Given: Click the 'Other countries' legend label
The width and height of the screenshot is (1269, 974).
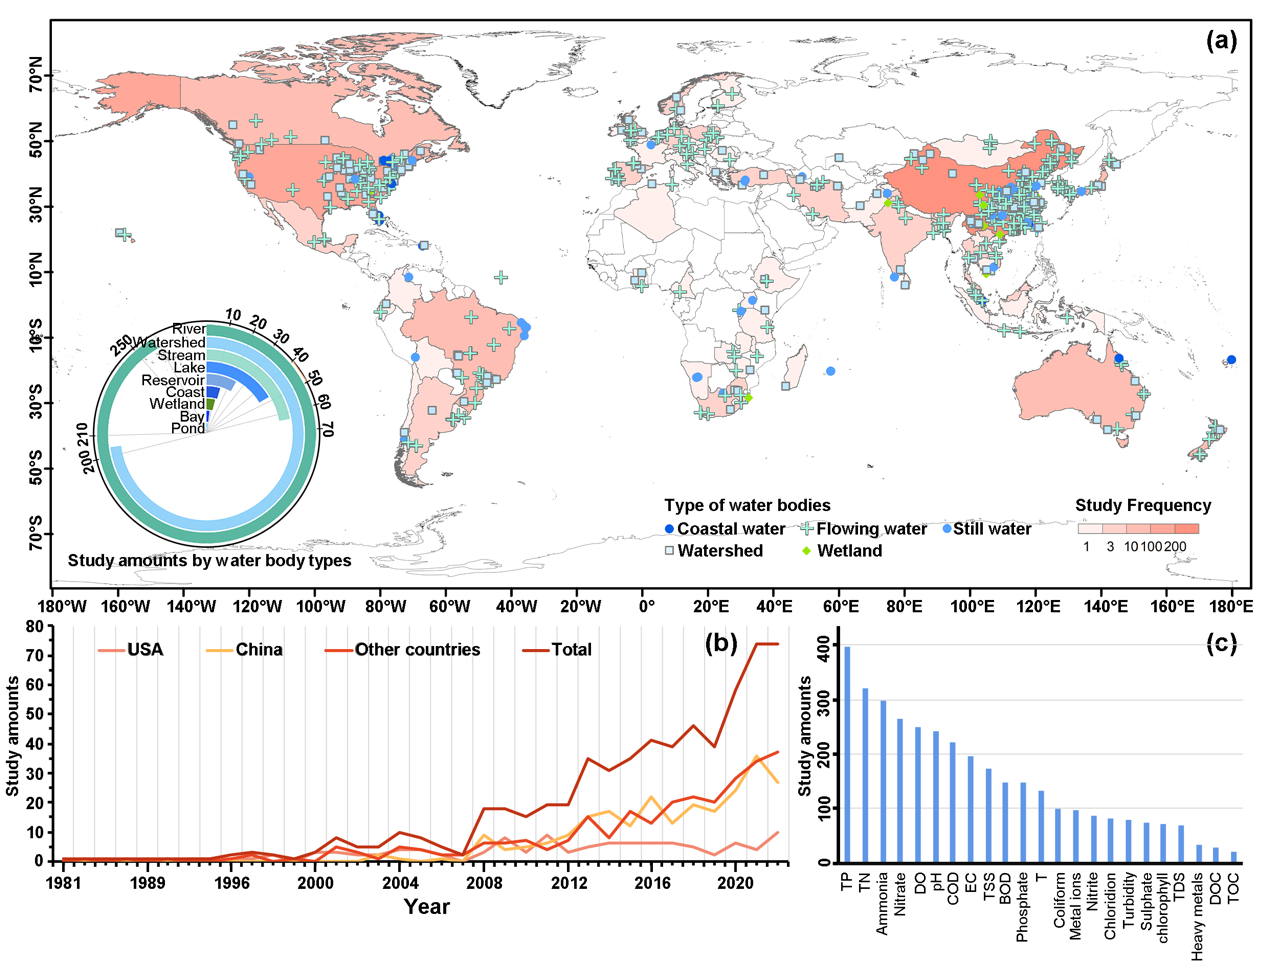Looking at the screenshot, I should click(417, 650).
